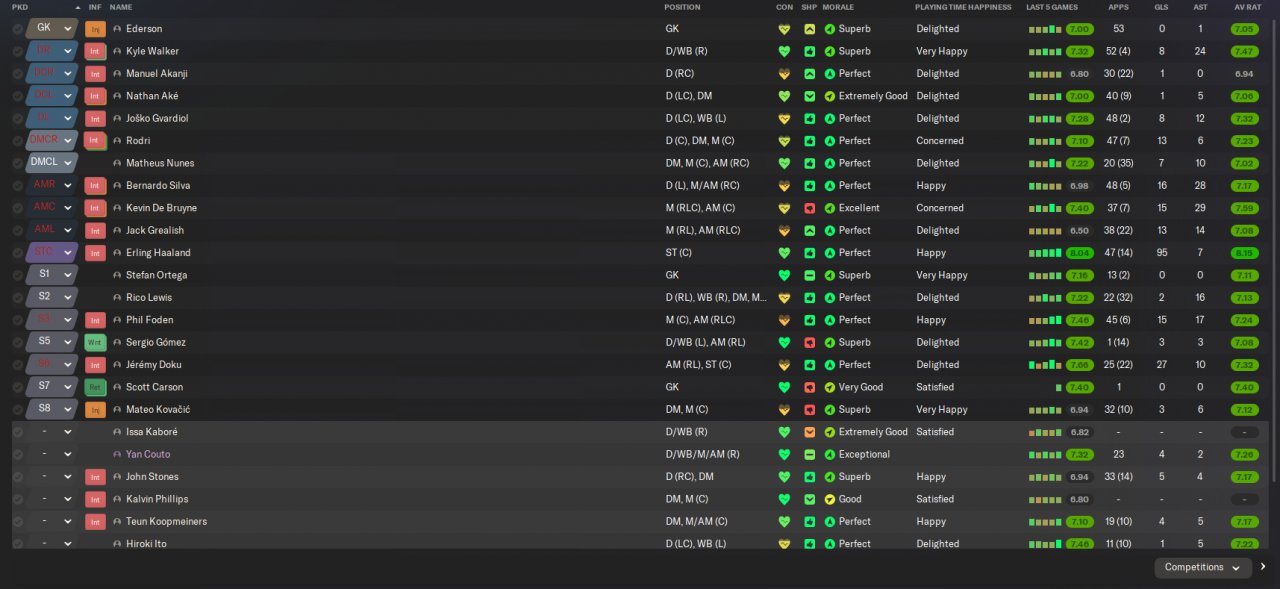Screen dimensions: 1280x589
Task: Click the Int status icon for Kyle Walker
Action: point(95,51)
